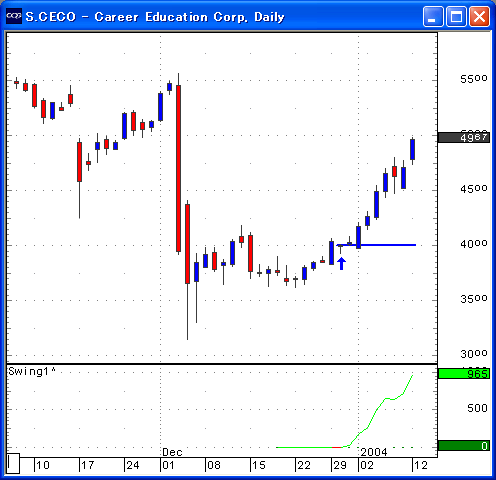Viewport: 496px width, 480px height.
Task: Click the 4987 current price label
Action: click(464, 137)
